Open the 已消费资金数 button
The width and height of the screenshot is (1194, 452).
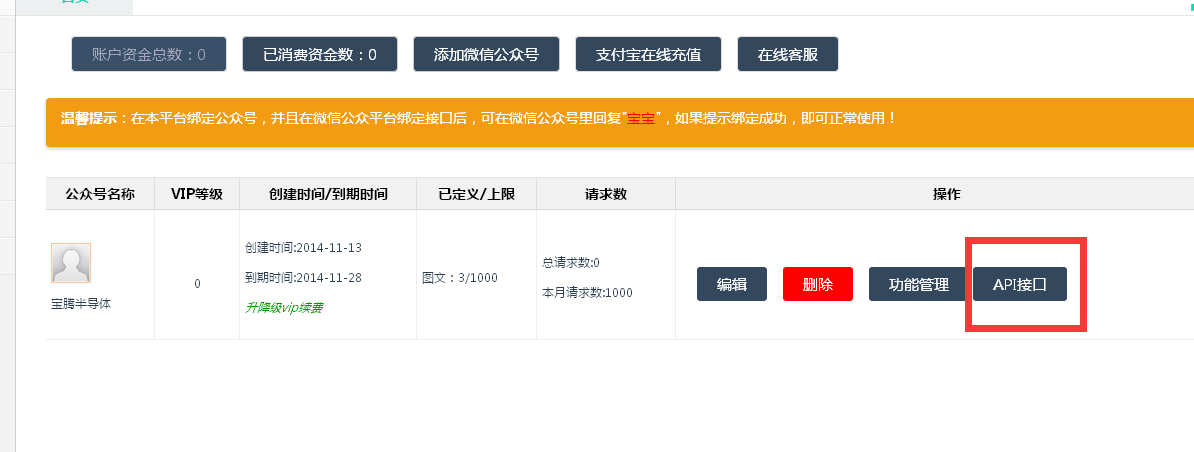(320, 54)
